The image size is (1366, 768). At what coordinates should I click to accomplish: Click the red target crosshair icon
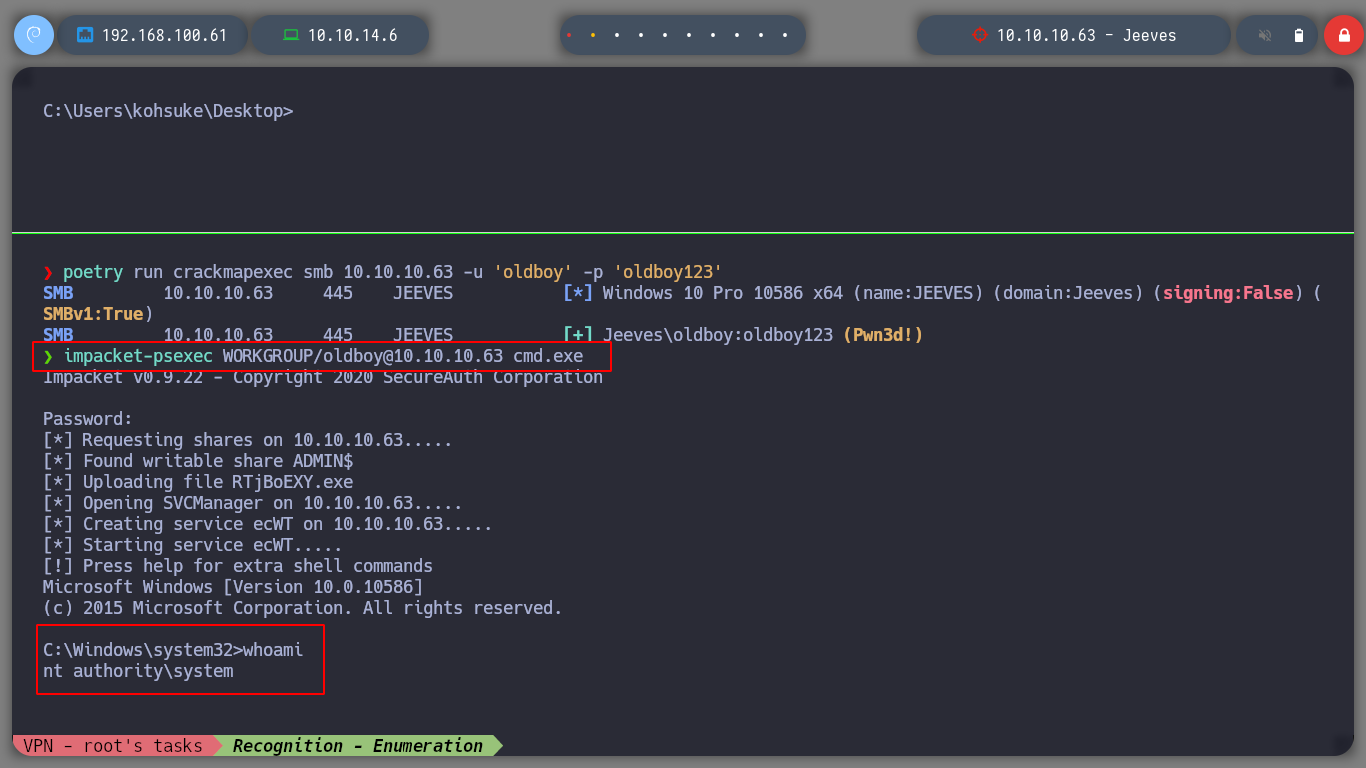(979, 35)
